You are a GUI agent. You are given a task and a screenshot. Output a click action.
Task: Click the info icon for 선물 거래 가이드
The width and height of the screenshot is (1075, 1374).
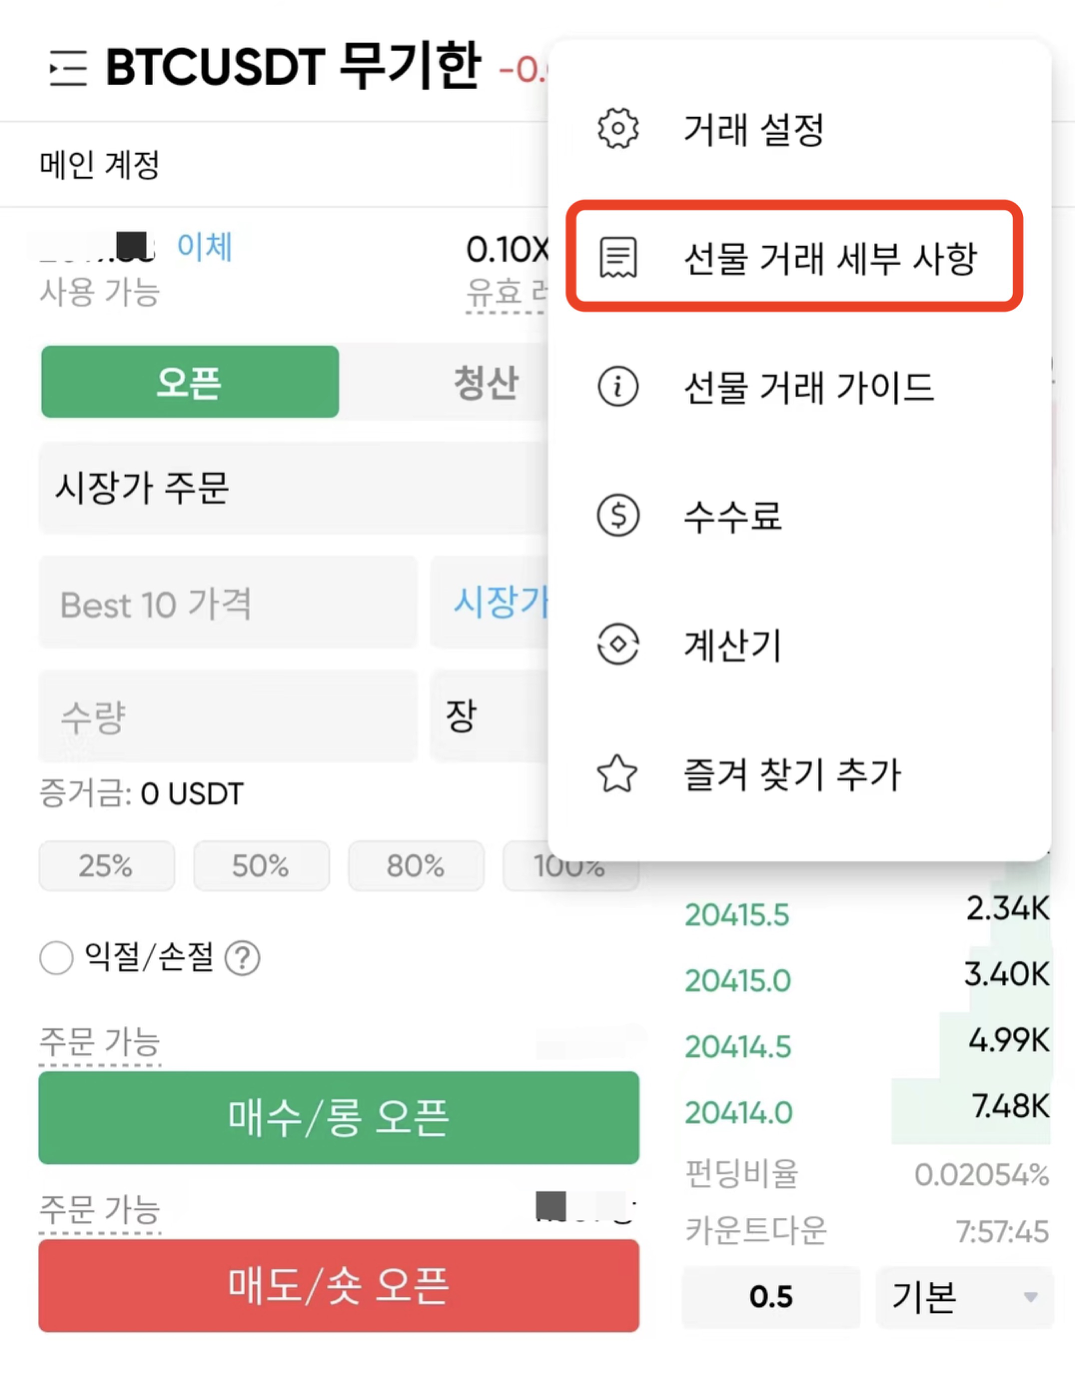618,386
